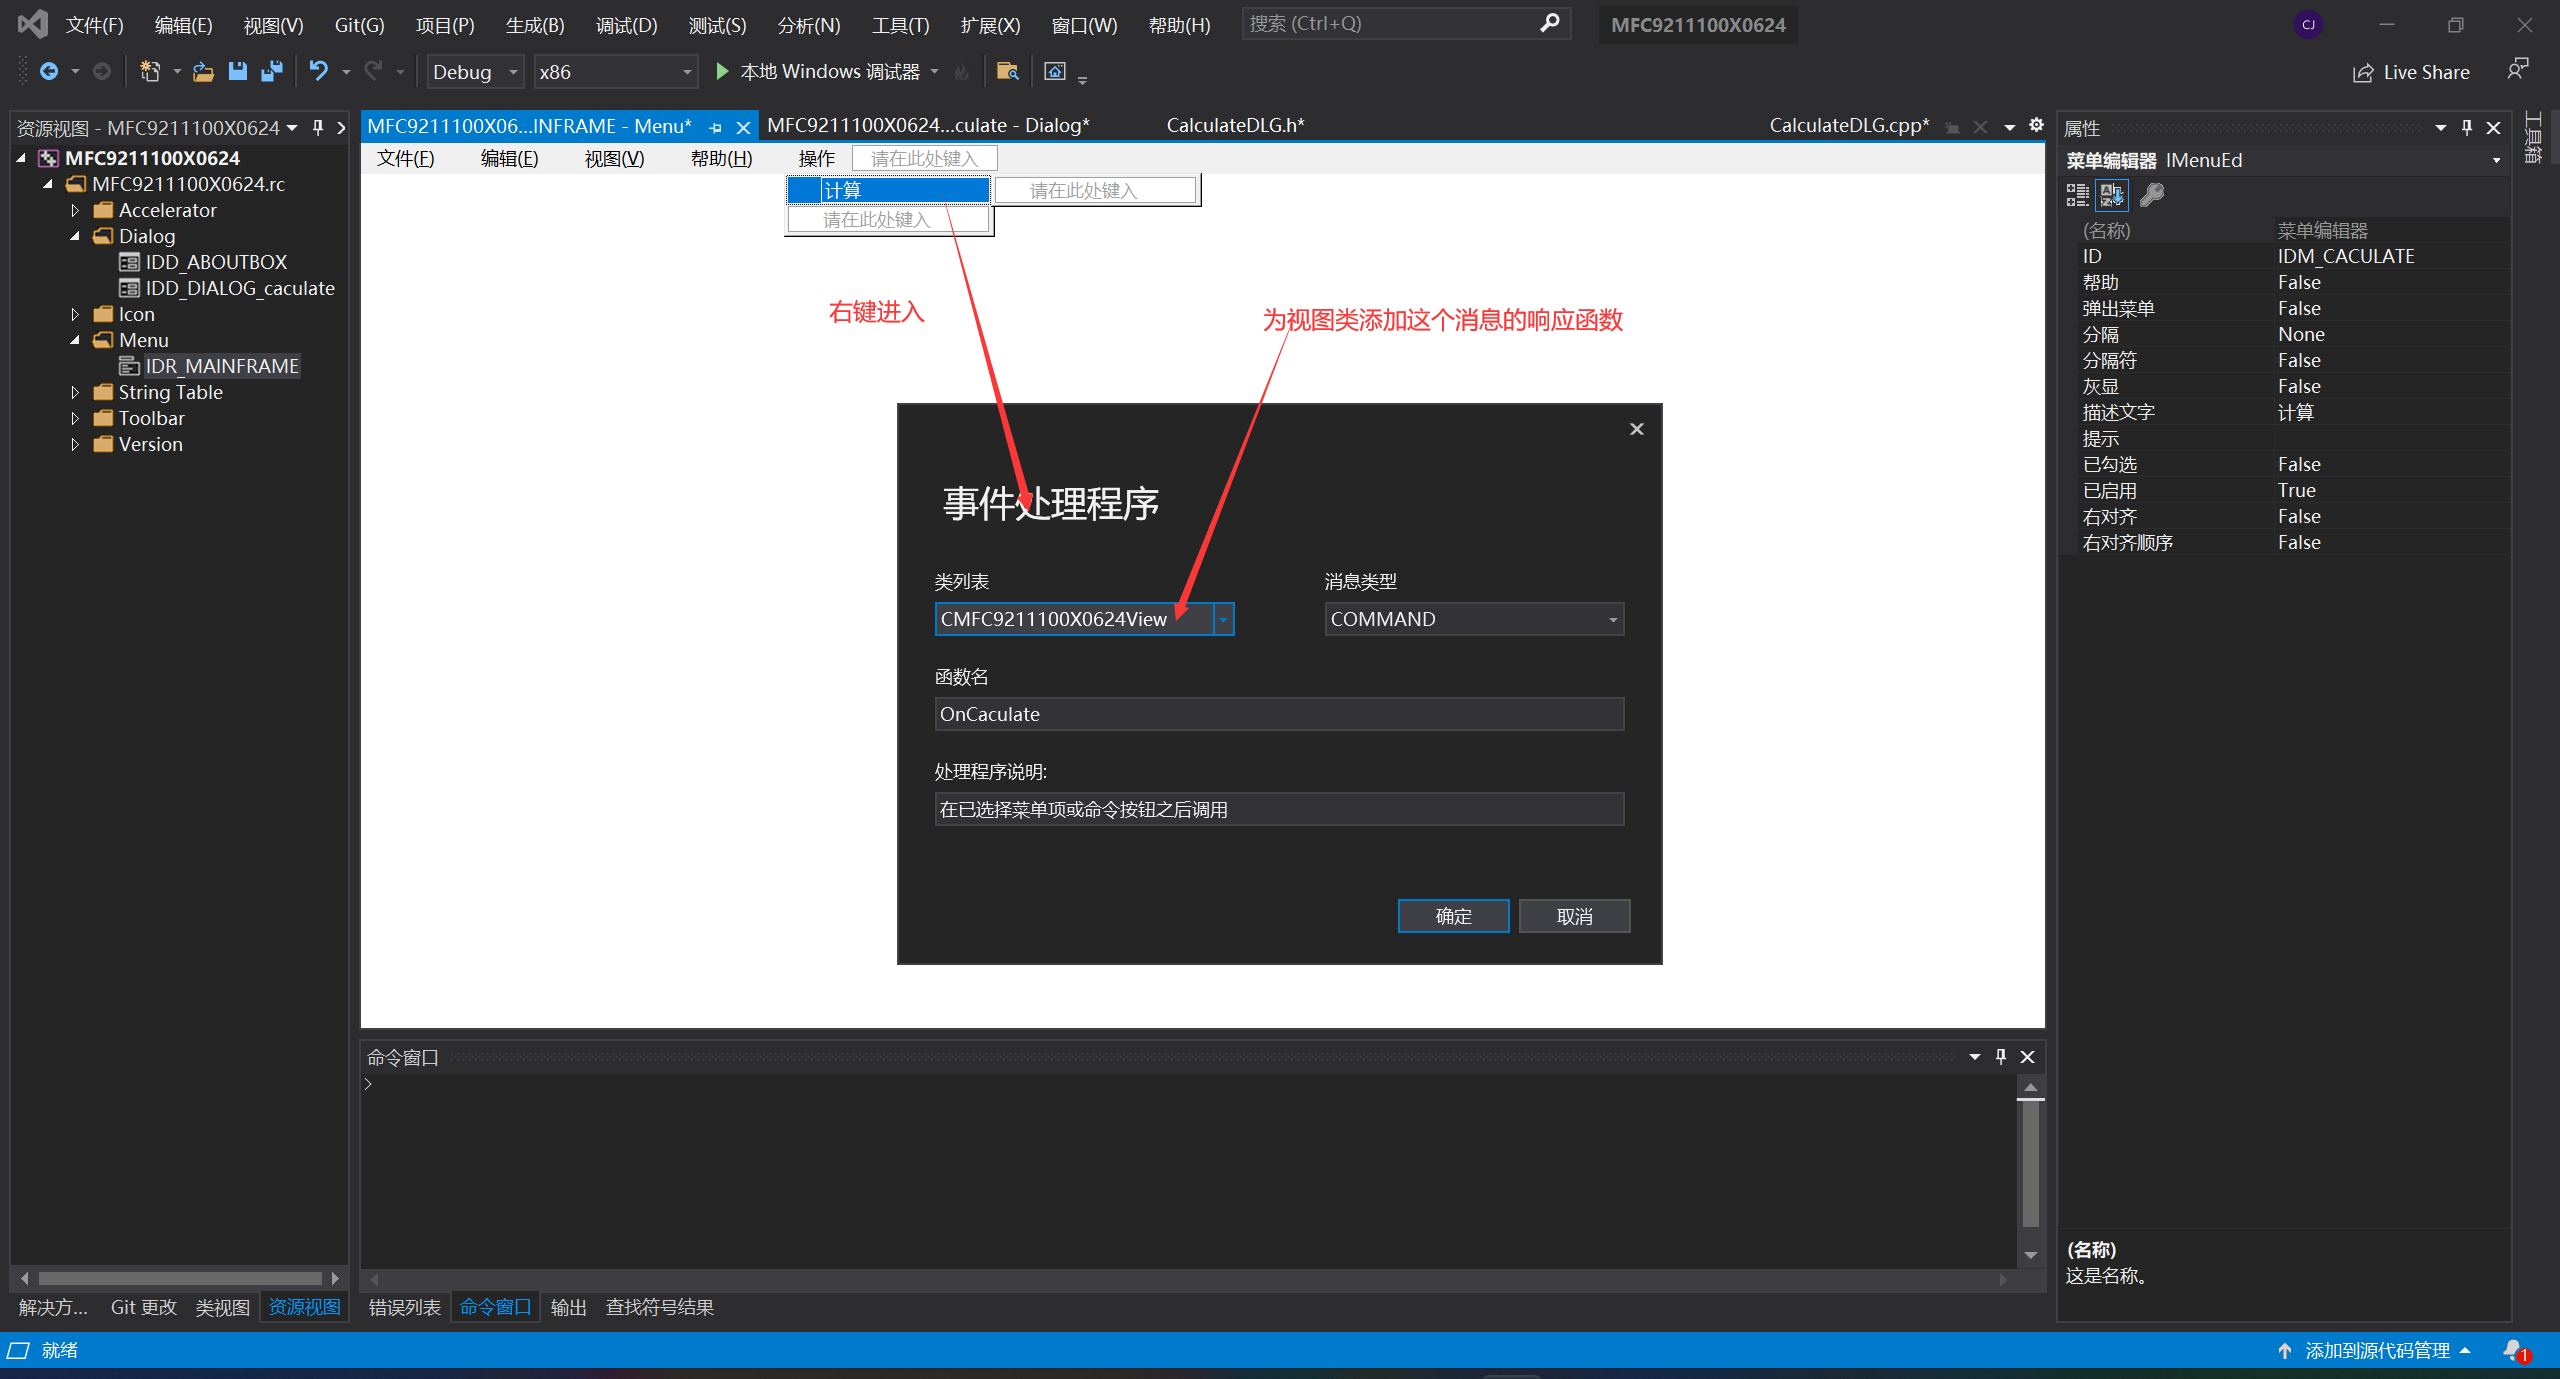Toggle auto-hide pin on command window
Image resolution: width=2560 pixels, height=1379 pixels.
pyautogui.click(x=2001, y=1057)
